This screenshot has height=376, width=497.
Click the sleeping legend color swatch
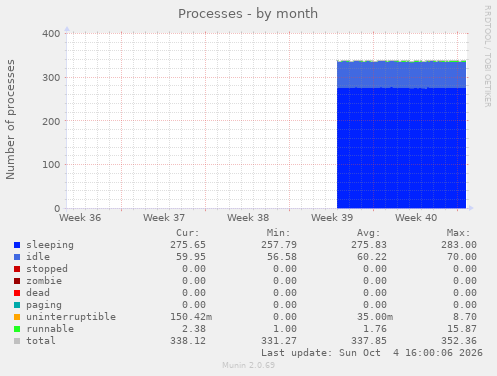(x=17, y=245)
